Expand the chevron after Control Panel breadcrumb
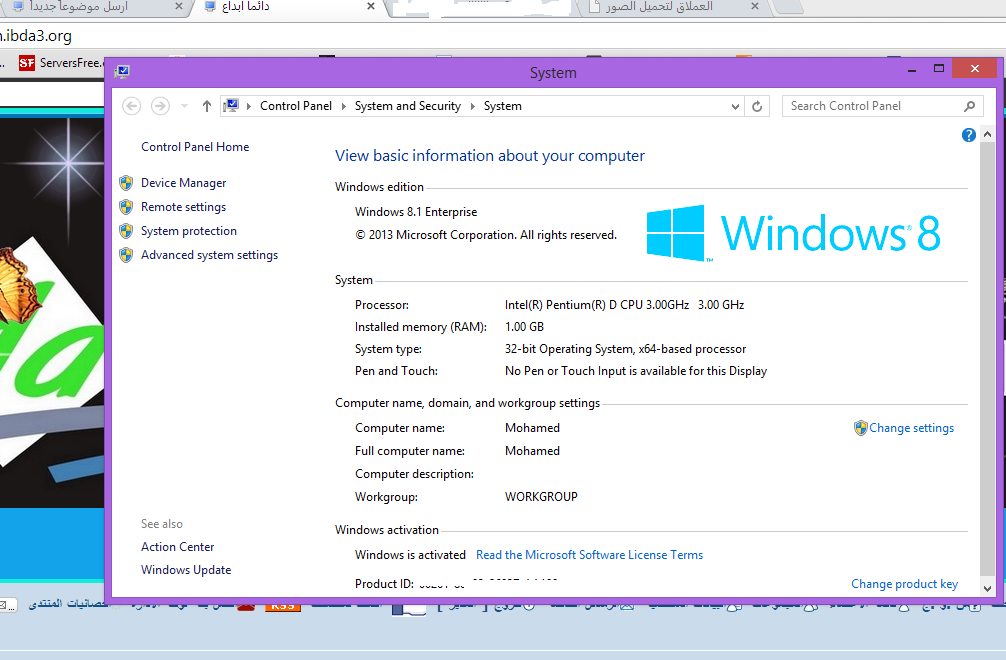The height and width of the screenshot is (660, 1006). coord(344,106)
